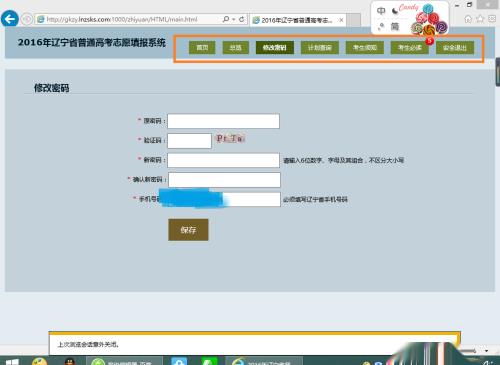
Task: Click the 中 input mode icon
Action: point(381,11)
